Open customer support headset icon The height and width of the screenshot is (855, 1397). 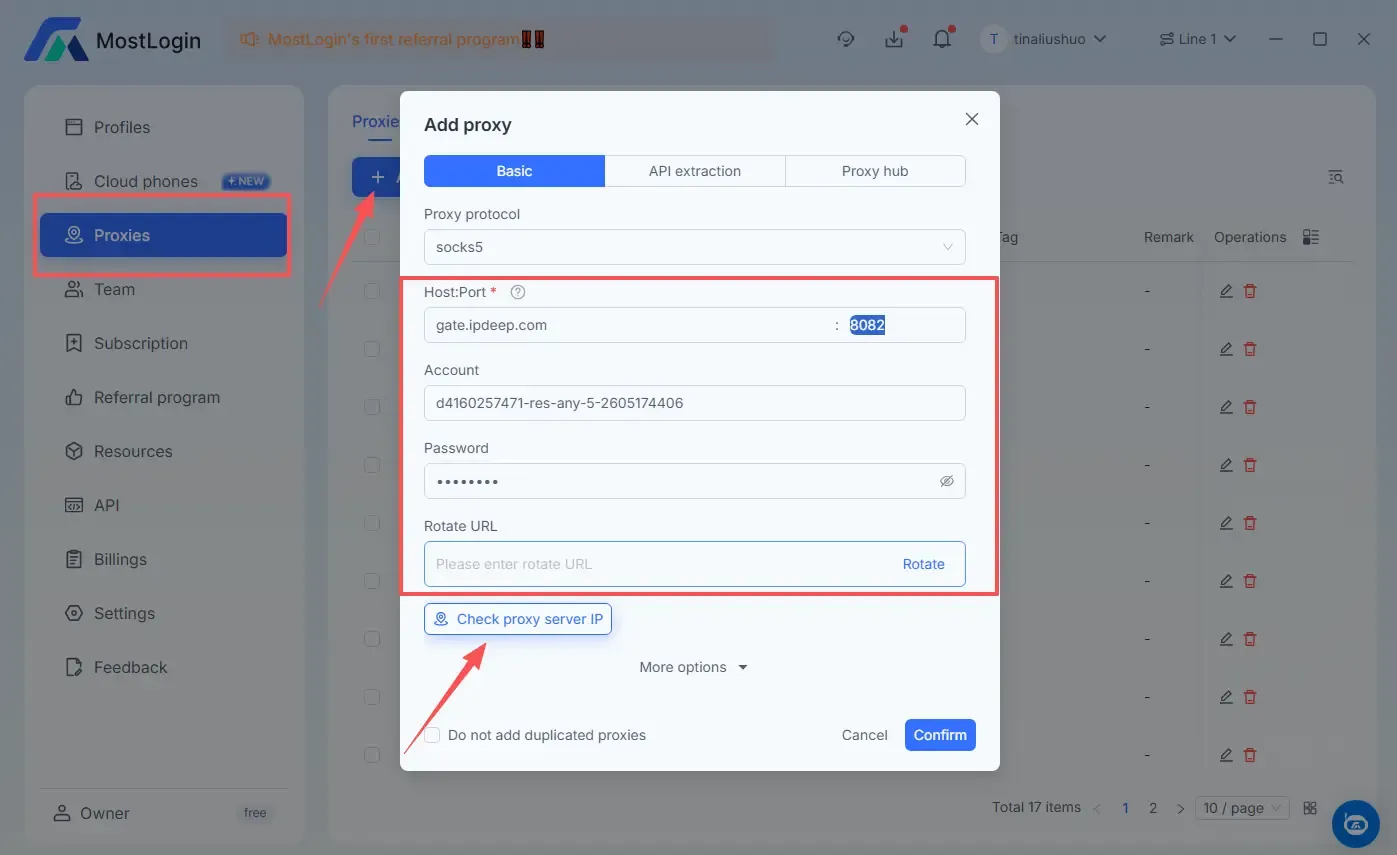pyautogui.click(x=846, y=38)
